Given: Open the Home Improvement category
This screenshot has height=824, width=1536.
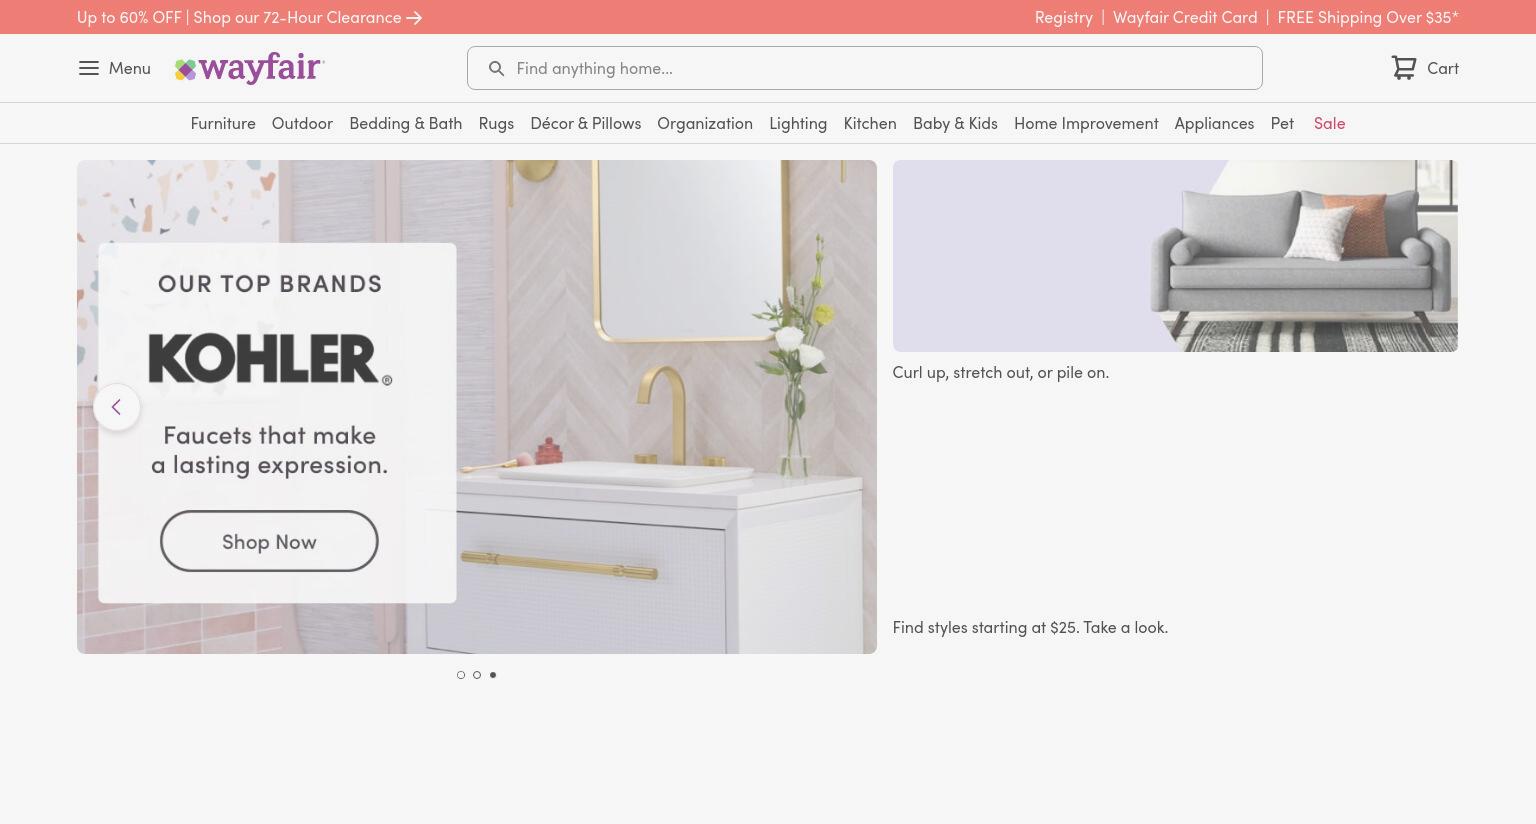Looking at the screenshot, I should tap(1086, 123).
